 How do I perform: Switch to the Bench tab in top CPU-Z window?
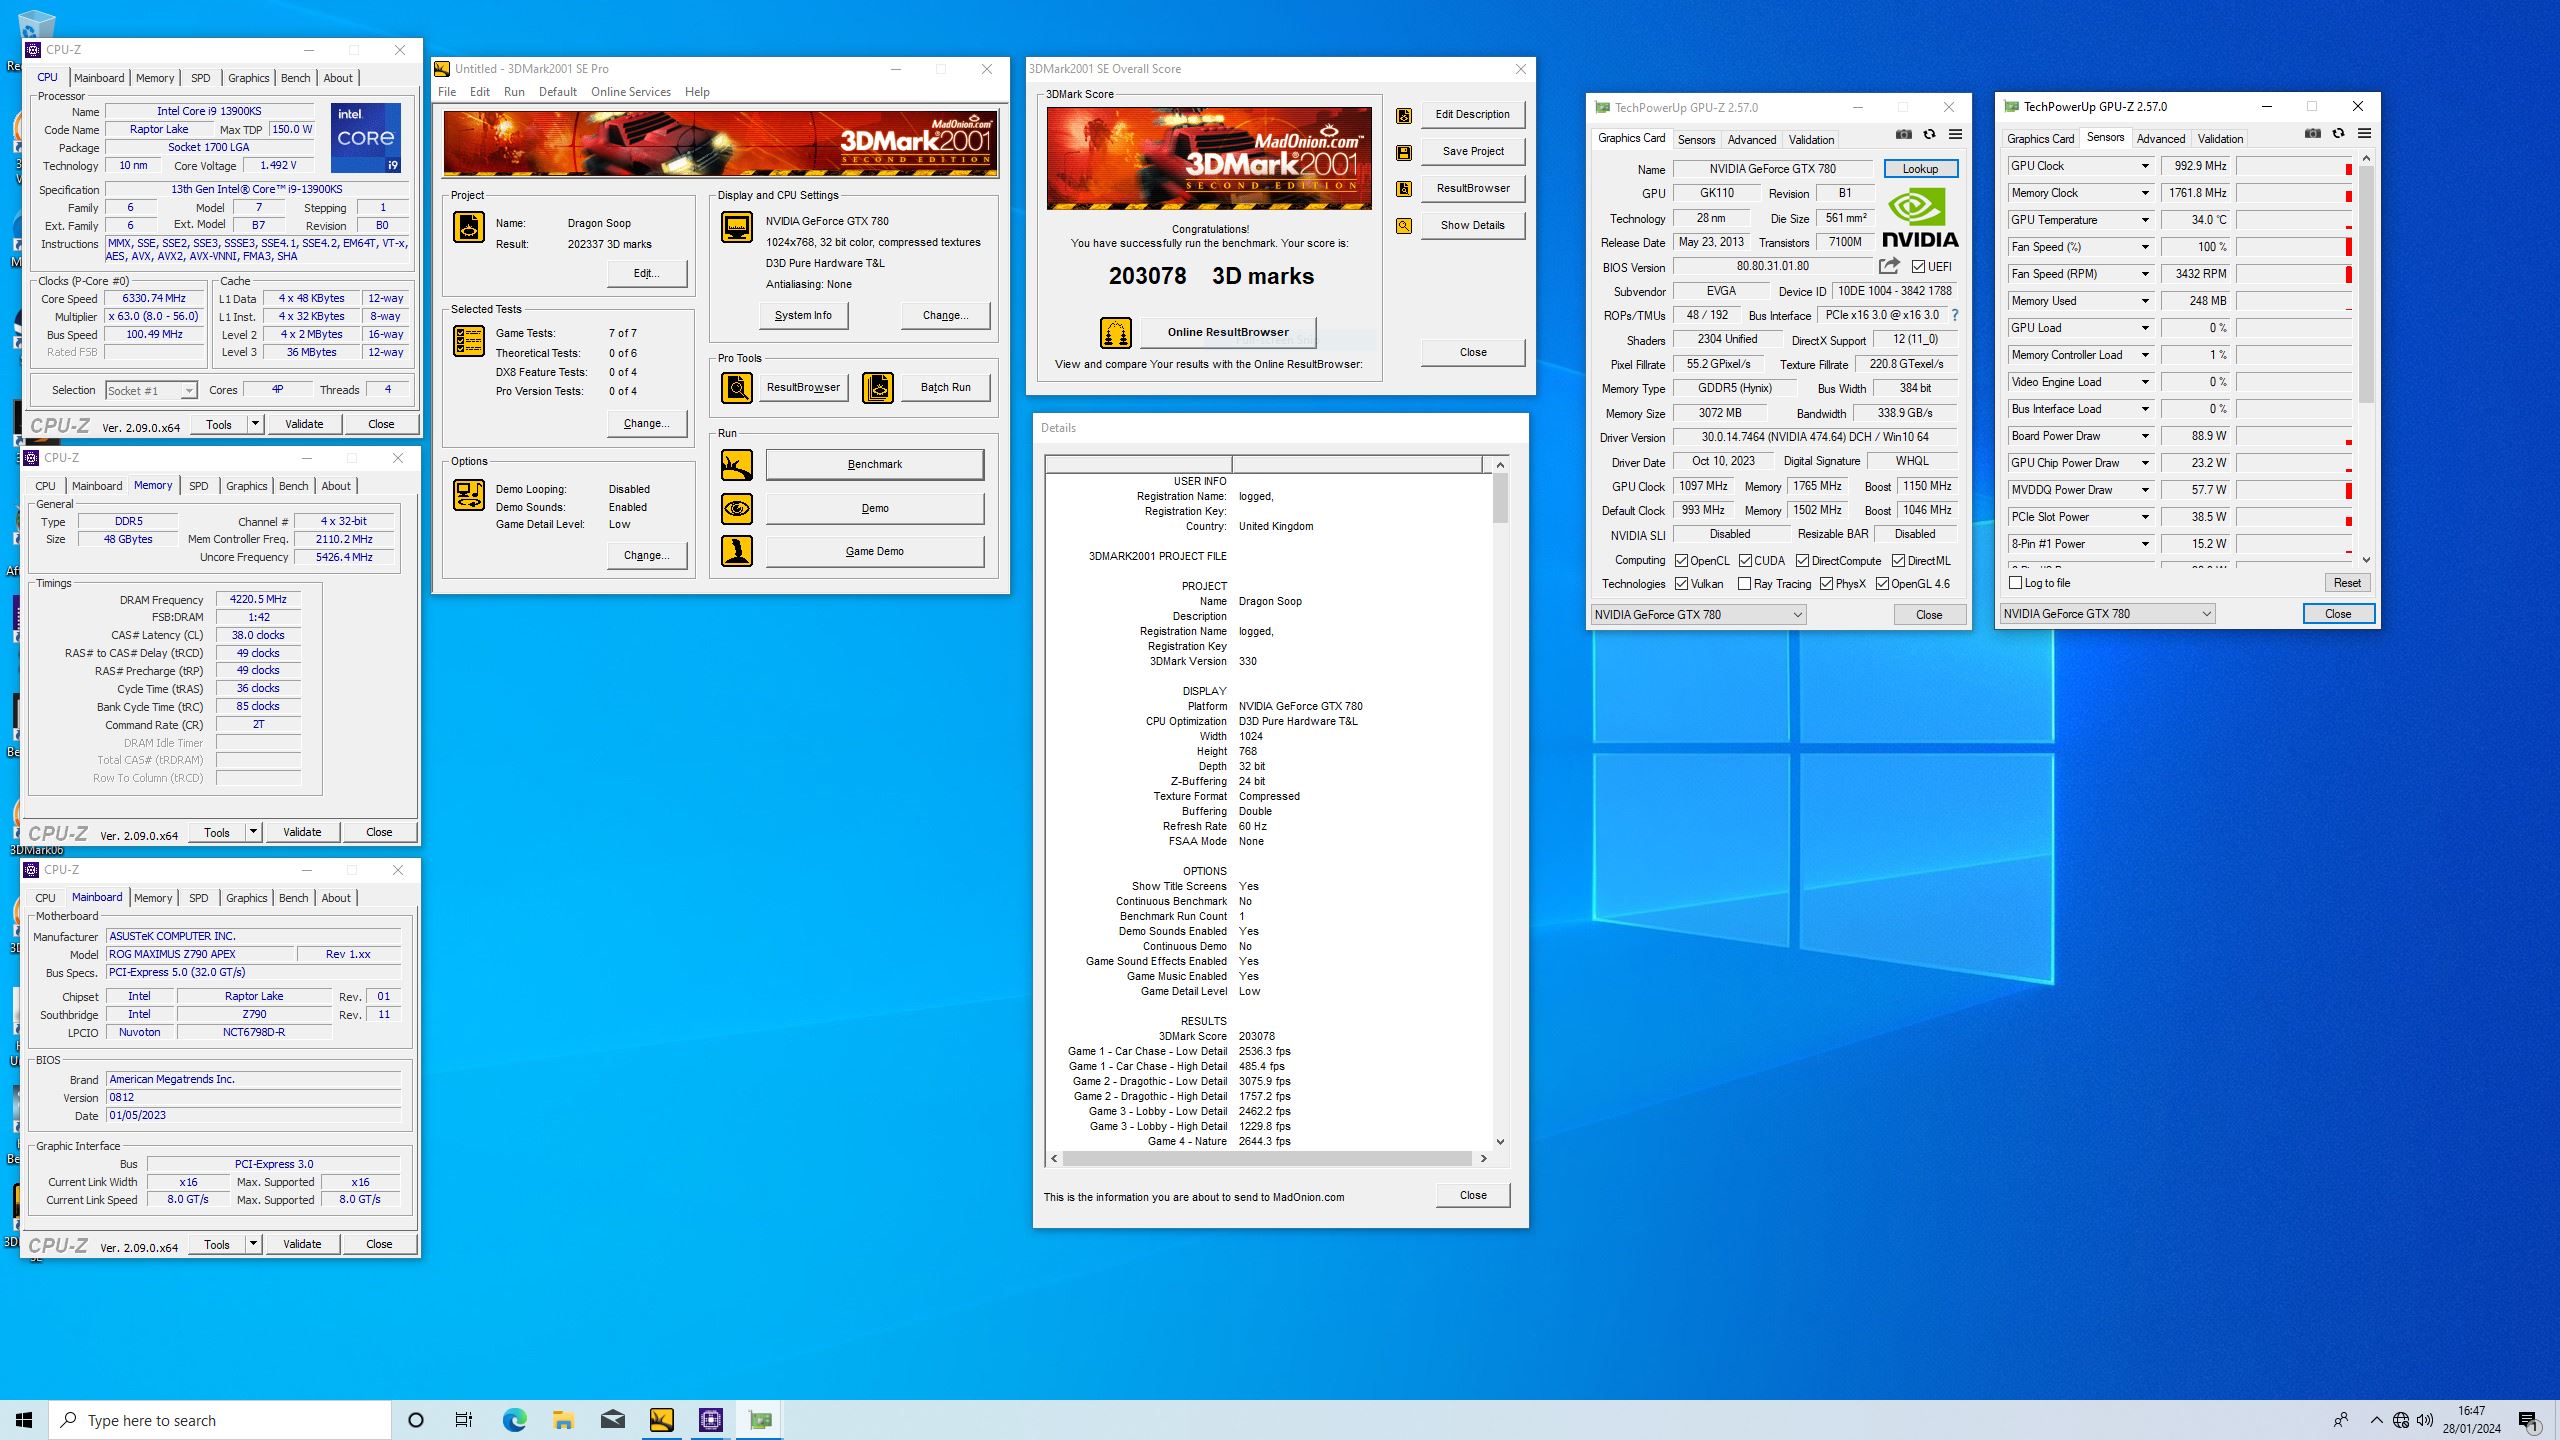[x=296, y=78]
